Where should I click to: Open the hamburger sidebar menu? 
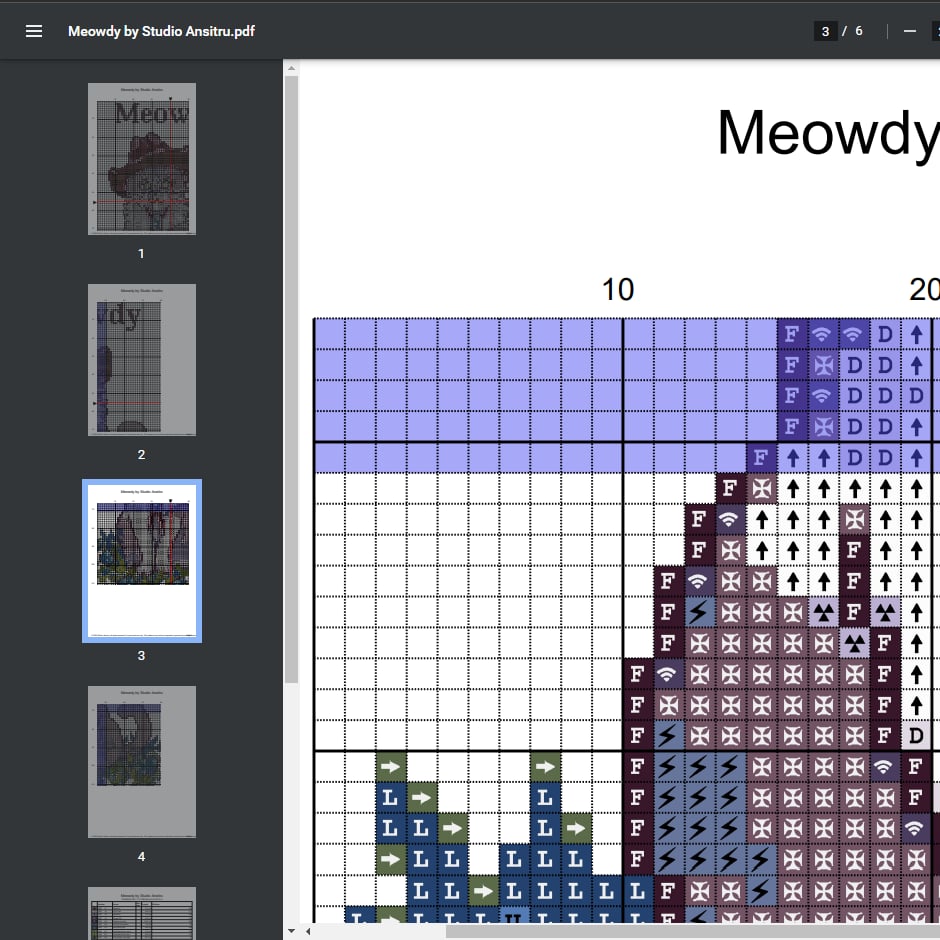coord(34,31)
